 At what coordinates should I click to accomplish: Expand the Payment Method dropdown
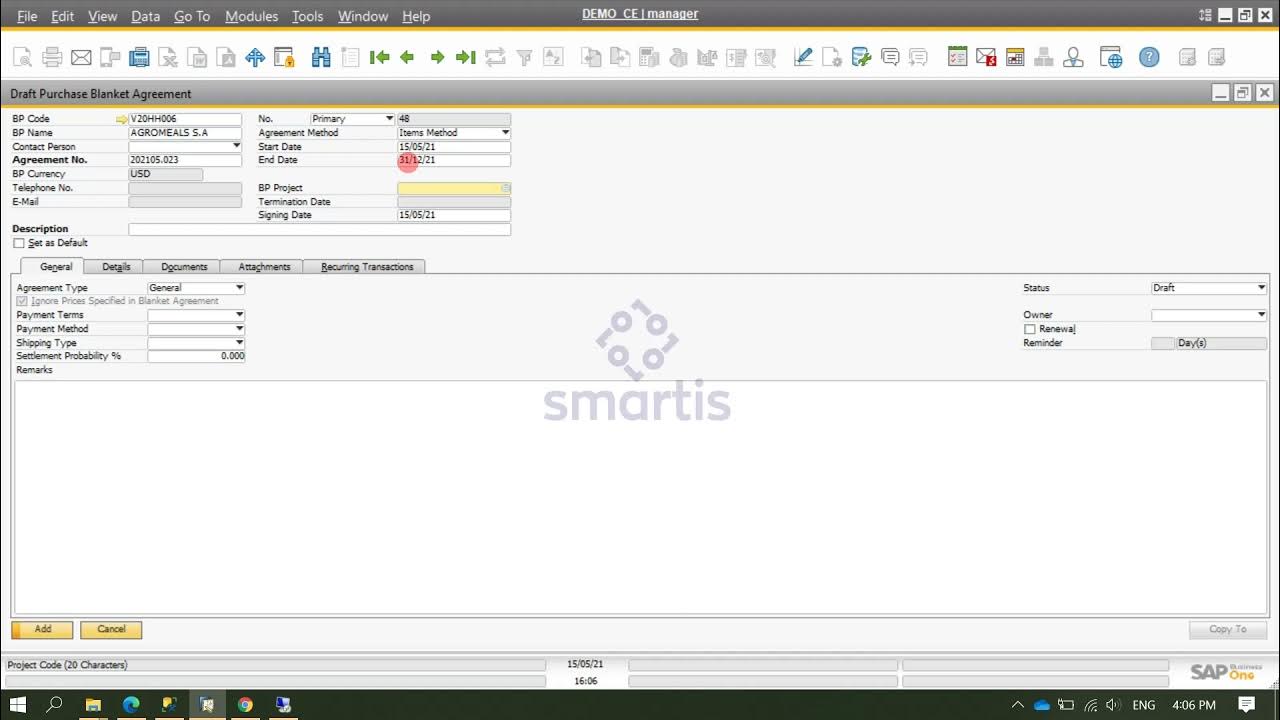239,329
